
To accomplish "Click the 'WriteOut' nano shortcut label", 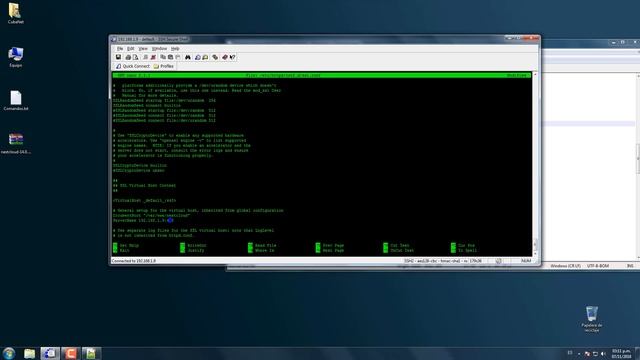I will tap(197, 245).
